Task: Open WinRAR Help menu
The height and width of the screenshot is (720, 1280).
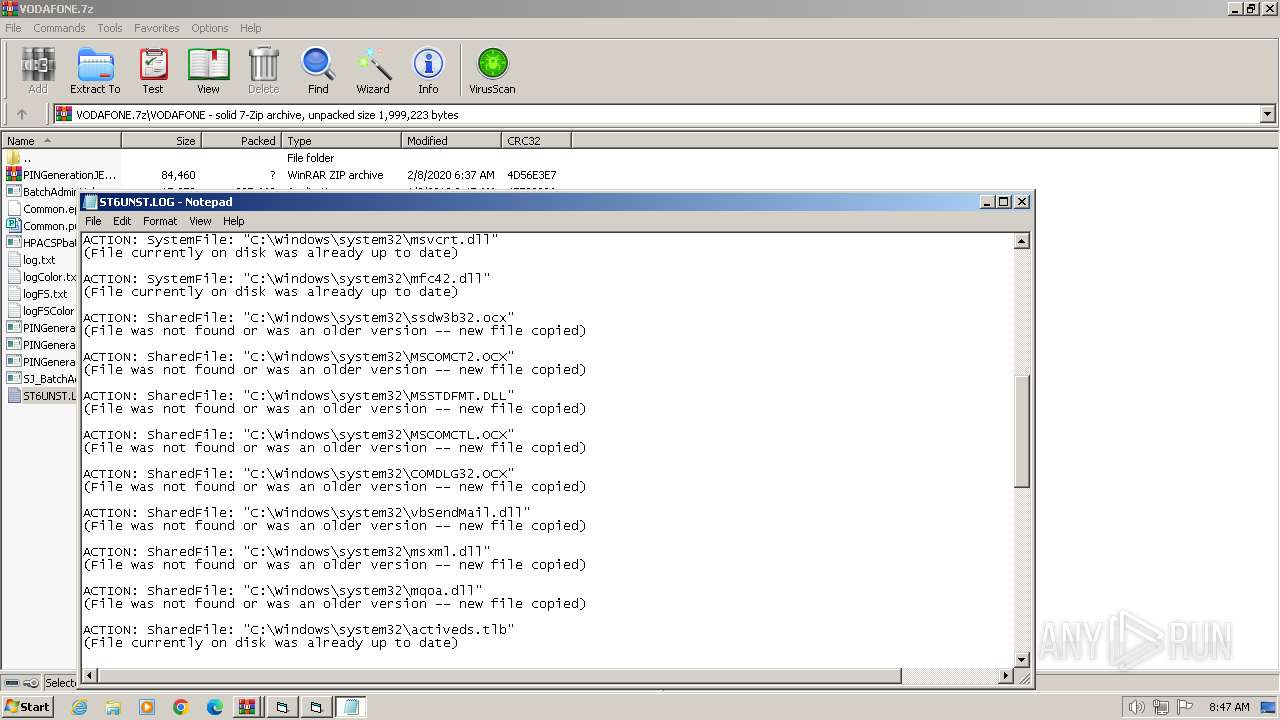Action: [x=250, y=28]
